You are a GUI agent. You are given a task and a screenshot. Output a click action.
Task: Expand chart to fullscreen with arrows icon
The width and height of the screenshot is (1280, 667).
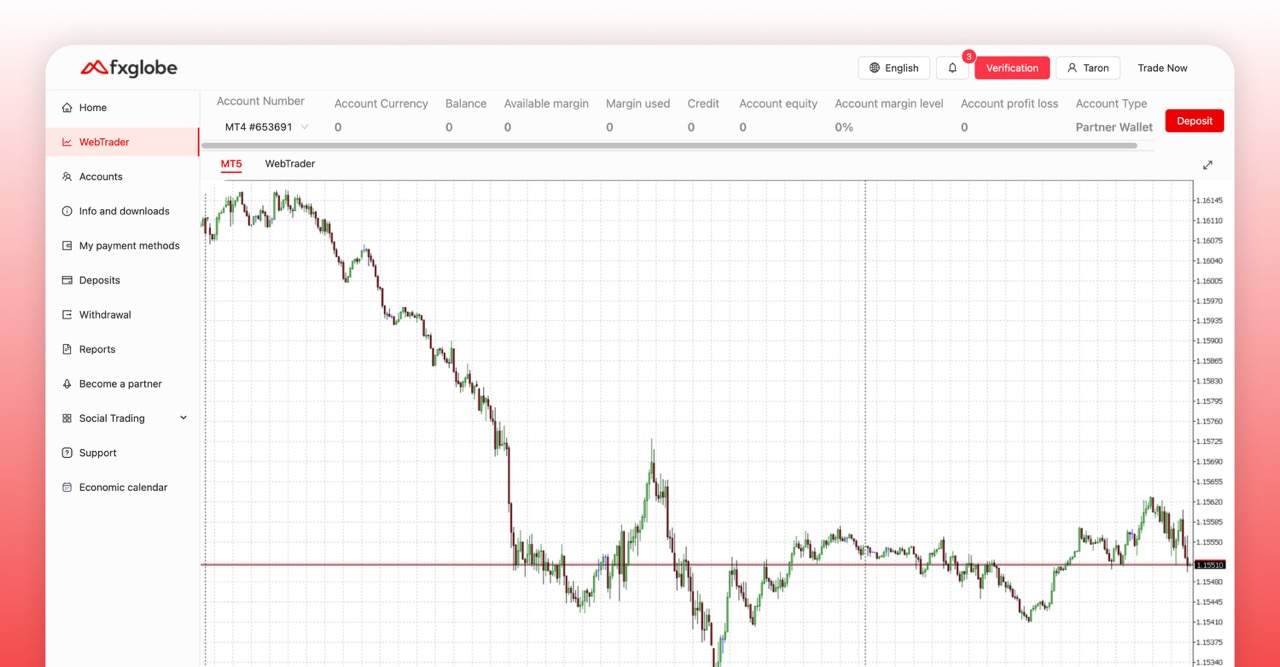click(1207, 165)
